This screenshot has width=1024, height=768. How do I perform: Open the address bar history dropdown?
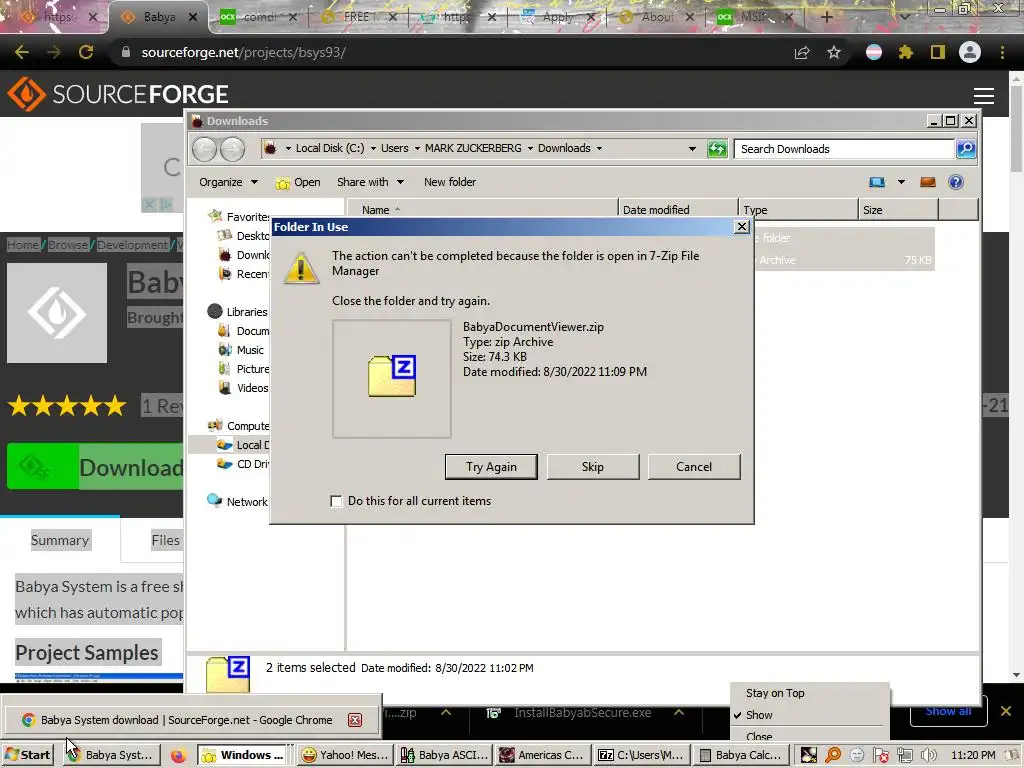[692, 149]
